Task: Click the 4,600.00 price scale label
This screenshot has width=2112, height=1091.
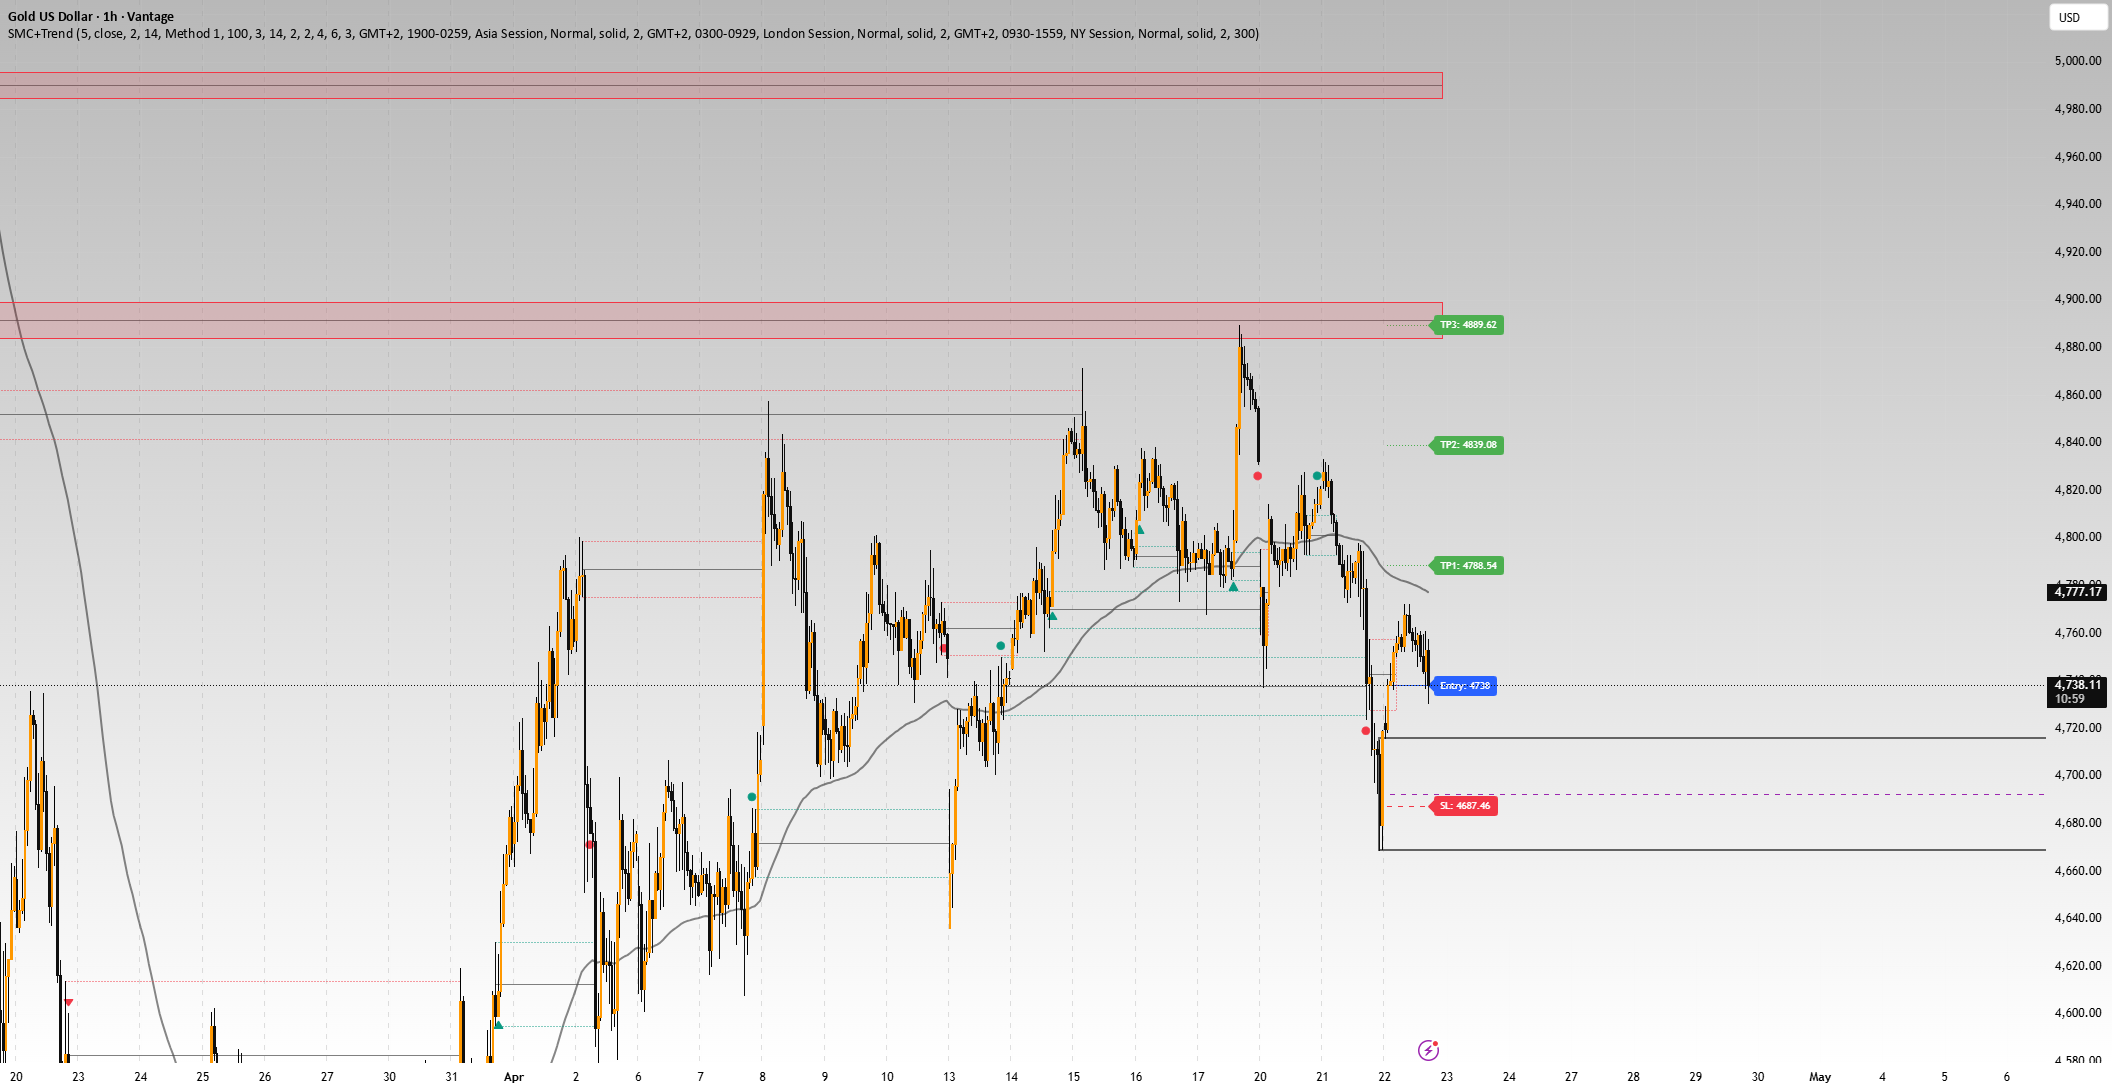Action: 2077,1013
